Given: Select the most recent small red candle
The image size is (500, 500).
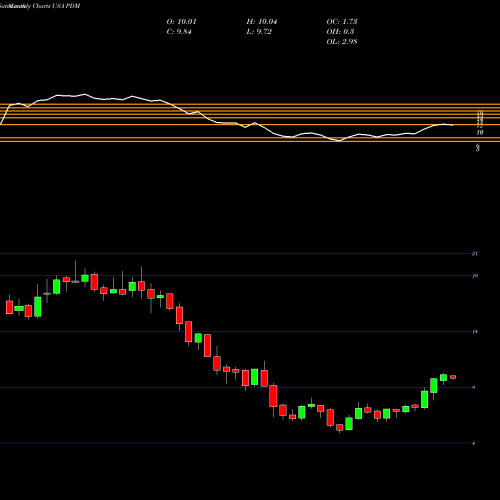Looking at the screenshot, I should (x=453, y=377).
